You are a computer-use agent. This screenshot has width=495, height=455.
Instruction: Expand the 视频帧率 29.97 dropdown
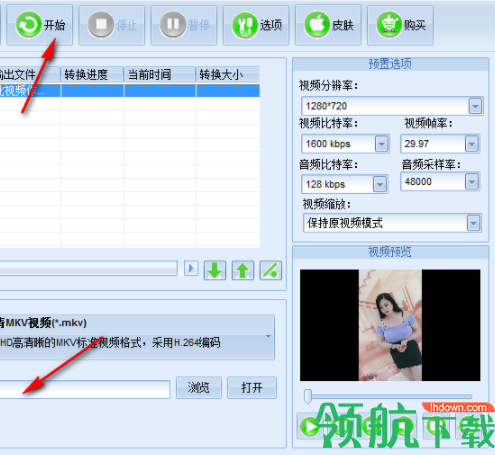(472, 144)
